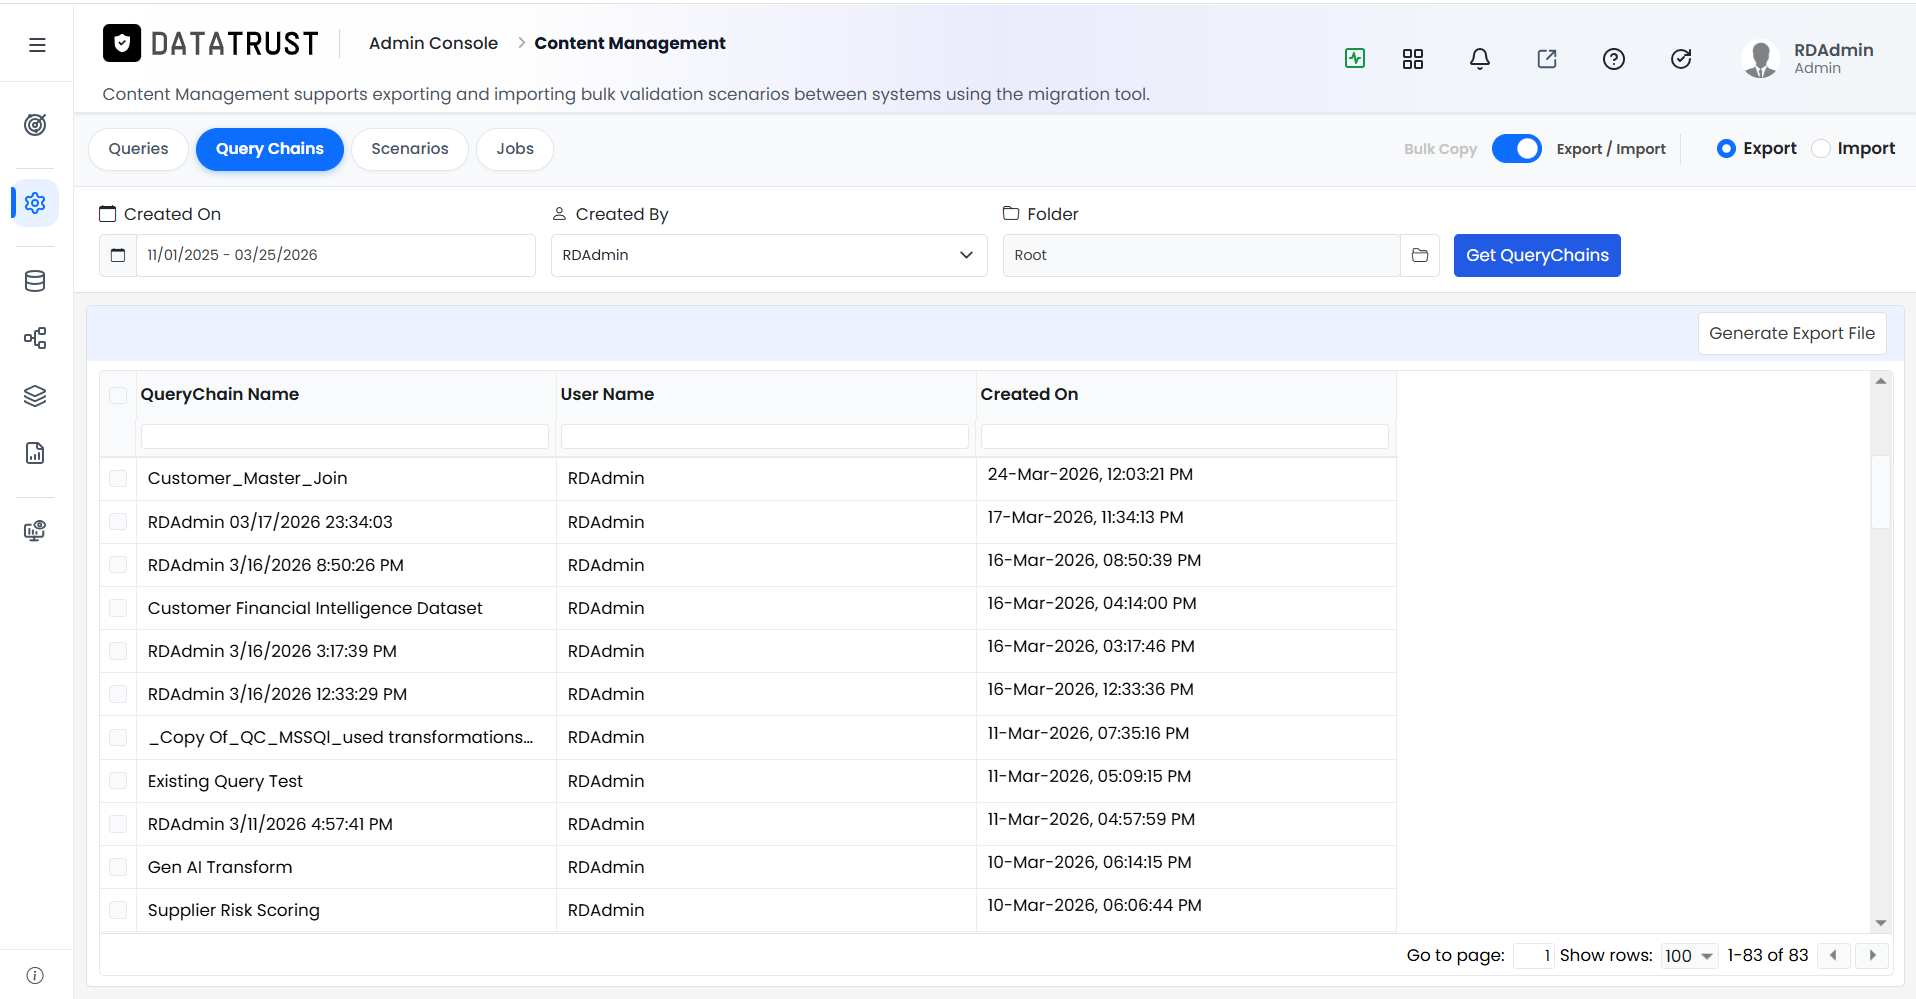Switch to the Scenarios tab
Viewport: 1916px width, 999px height.
coord(410,149)
